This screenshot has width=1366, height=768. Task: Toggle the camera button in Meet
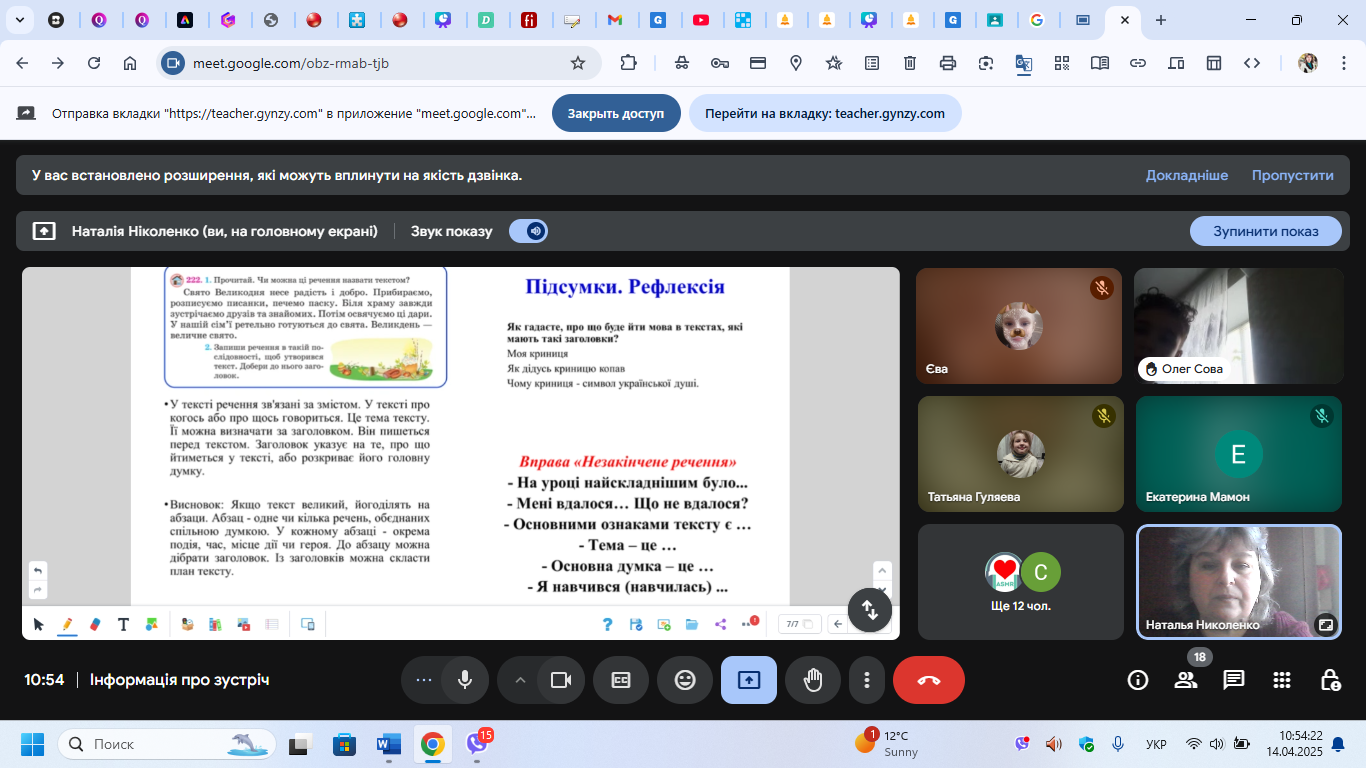tap(561, 680)
